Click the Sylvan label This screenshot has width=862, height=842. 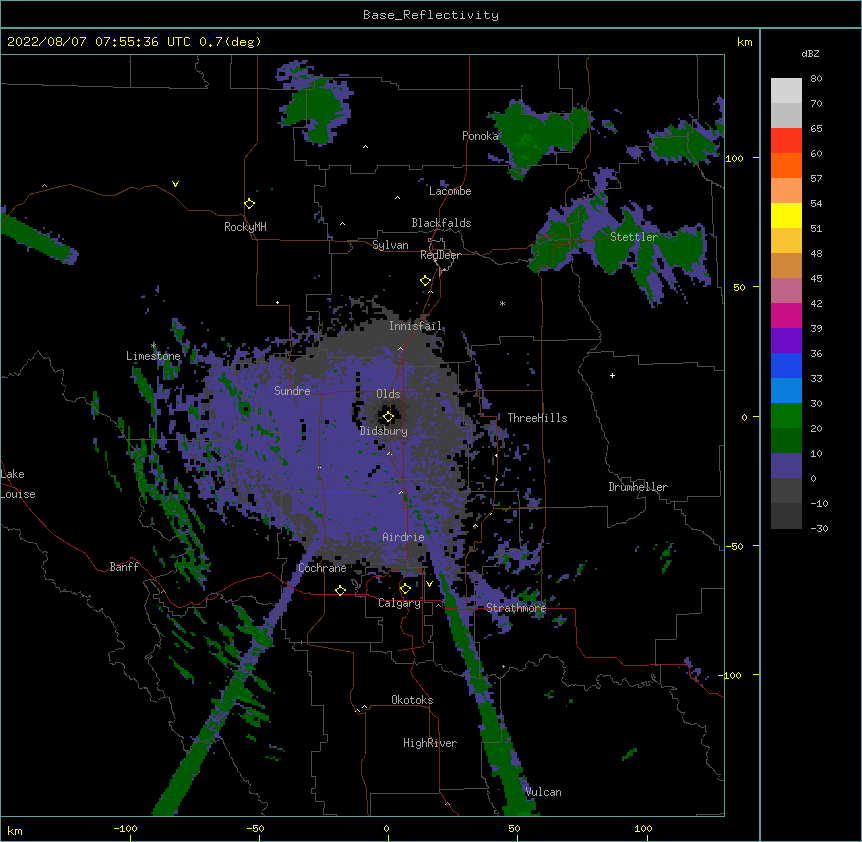pos(390,245)
